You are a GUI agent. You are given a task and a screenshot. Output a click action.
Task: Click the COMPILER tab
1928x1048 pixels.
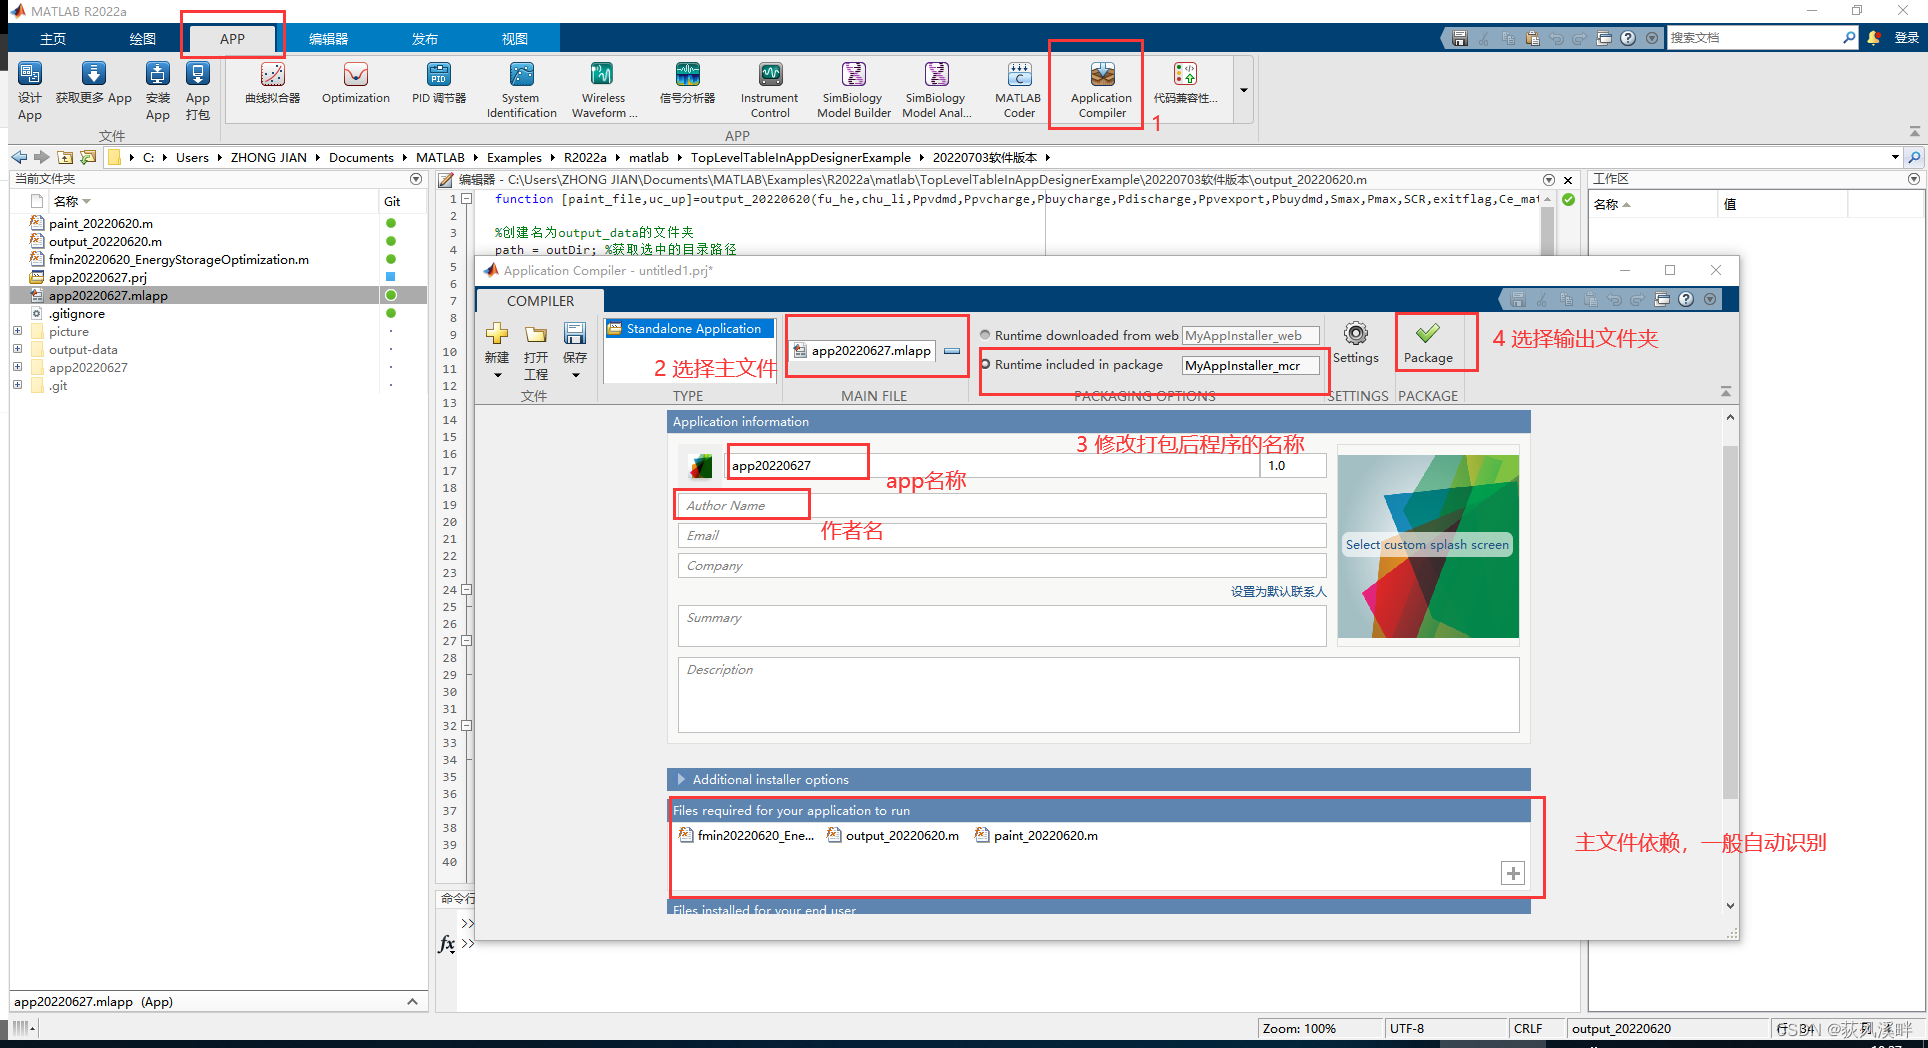[x=540, y=301]
